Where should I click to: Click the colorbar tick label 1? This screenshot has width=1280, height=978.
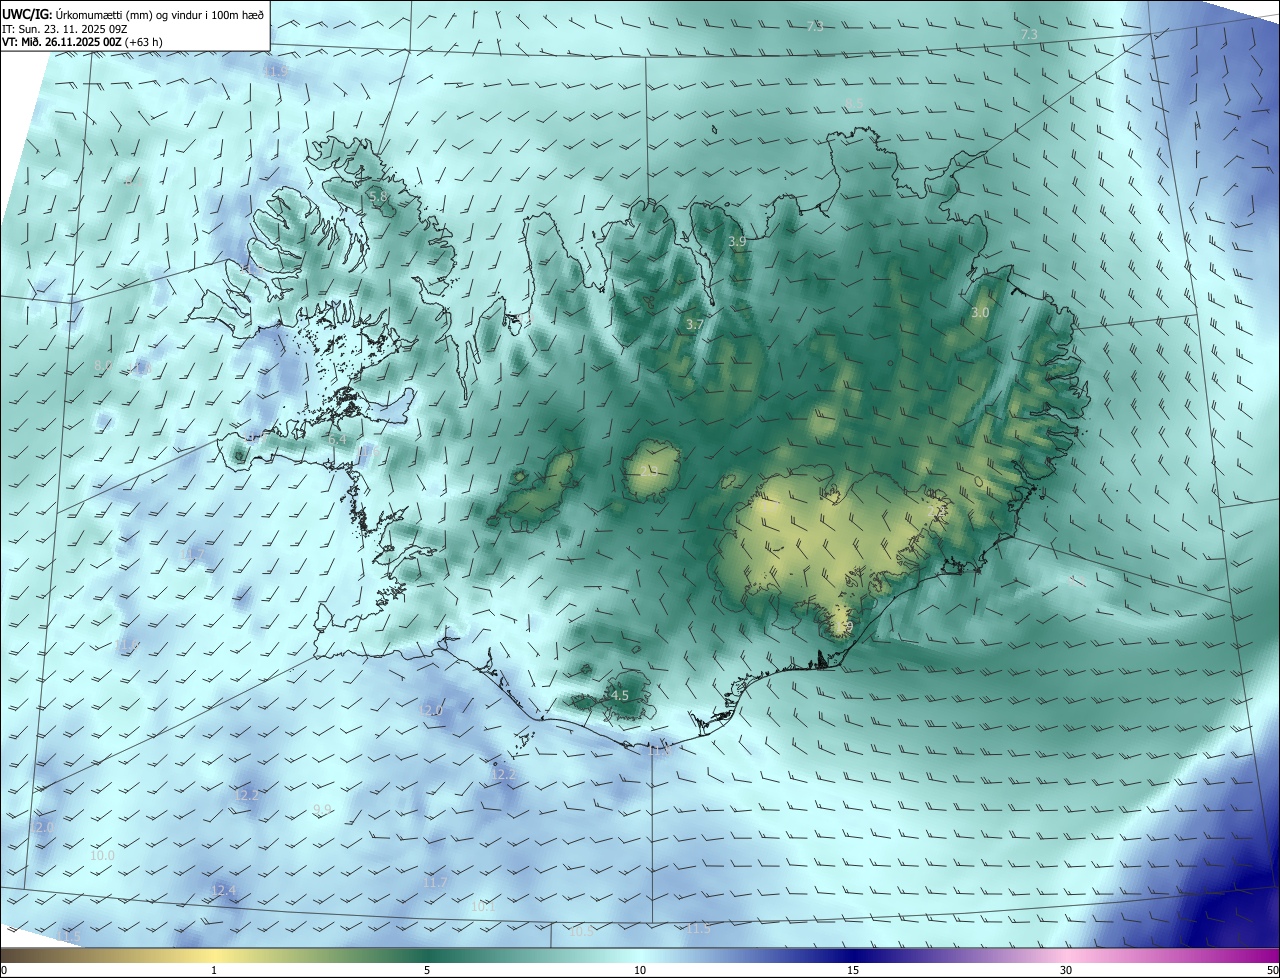pyautogui.click(x=214, y=970)
